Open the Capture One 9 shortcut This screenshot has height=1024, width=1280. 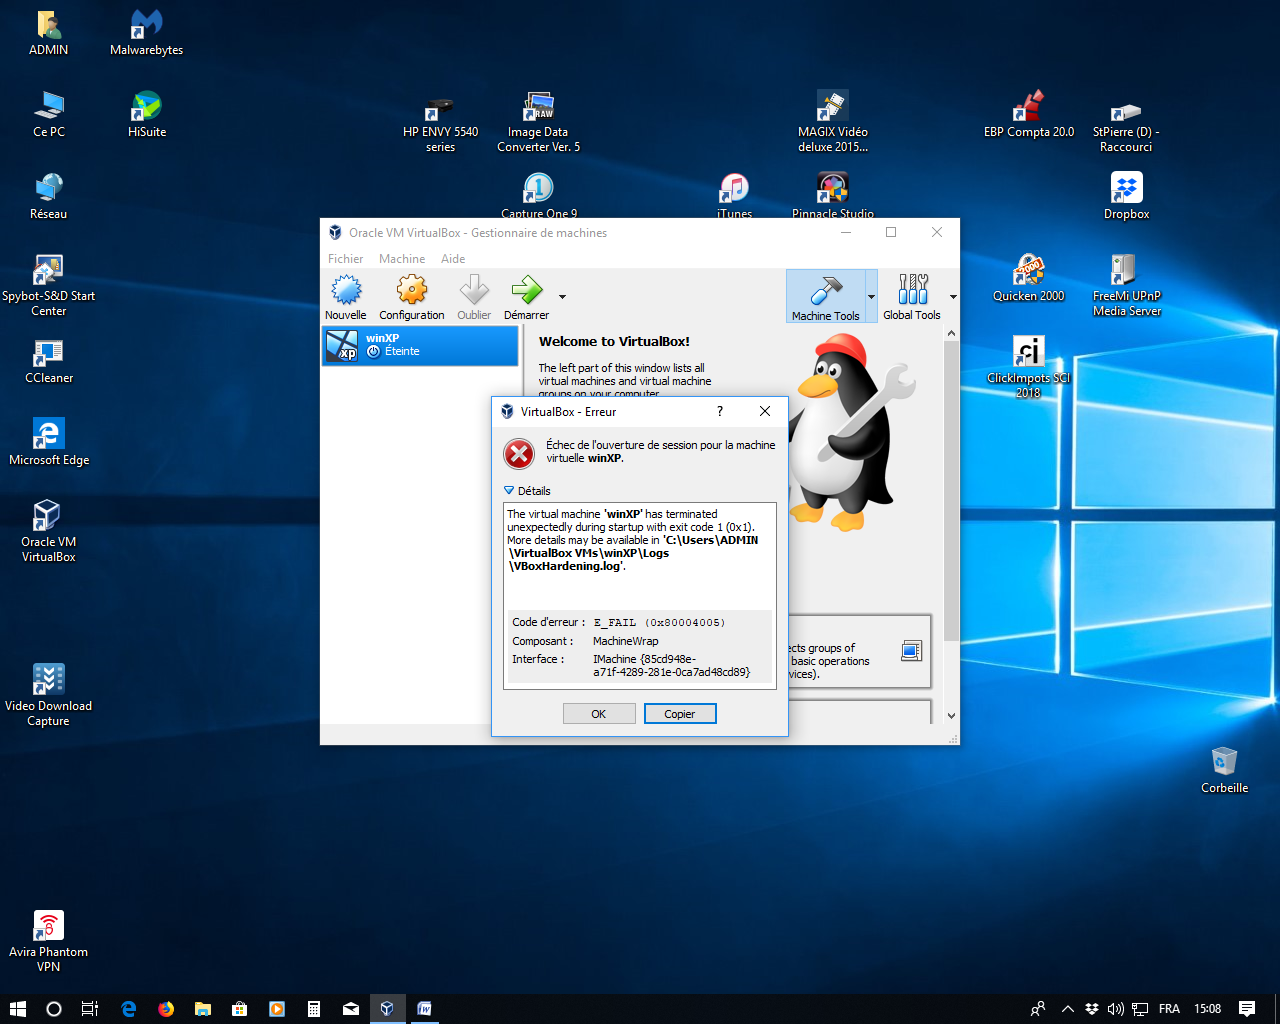(x=538, y=196)
